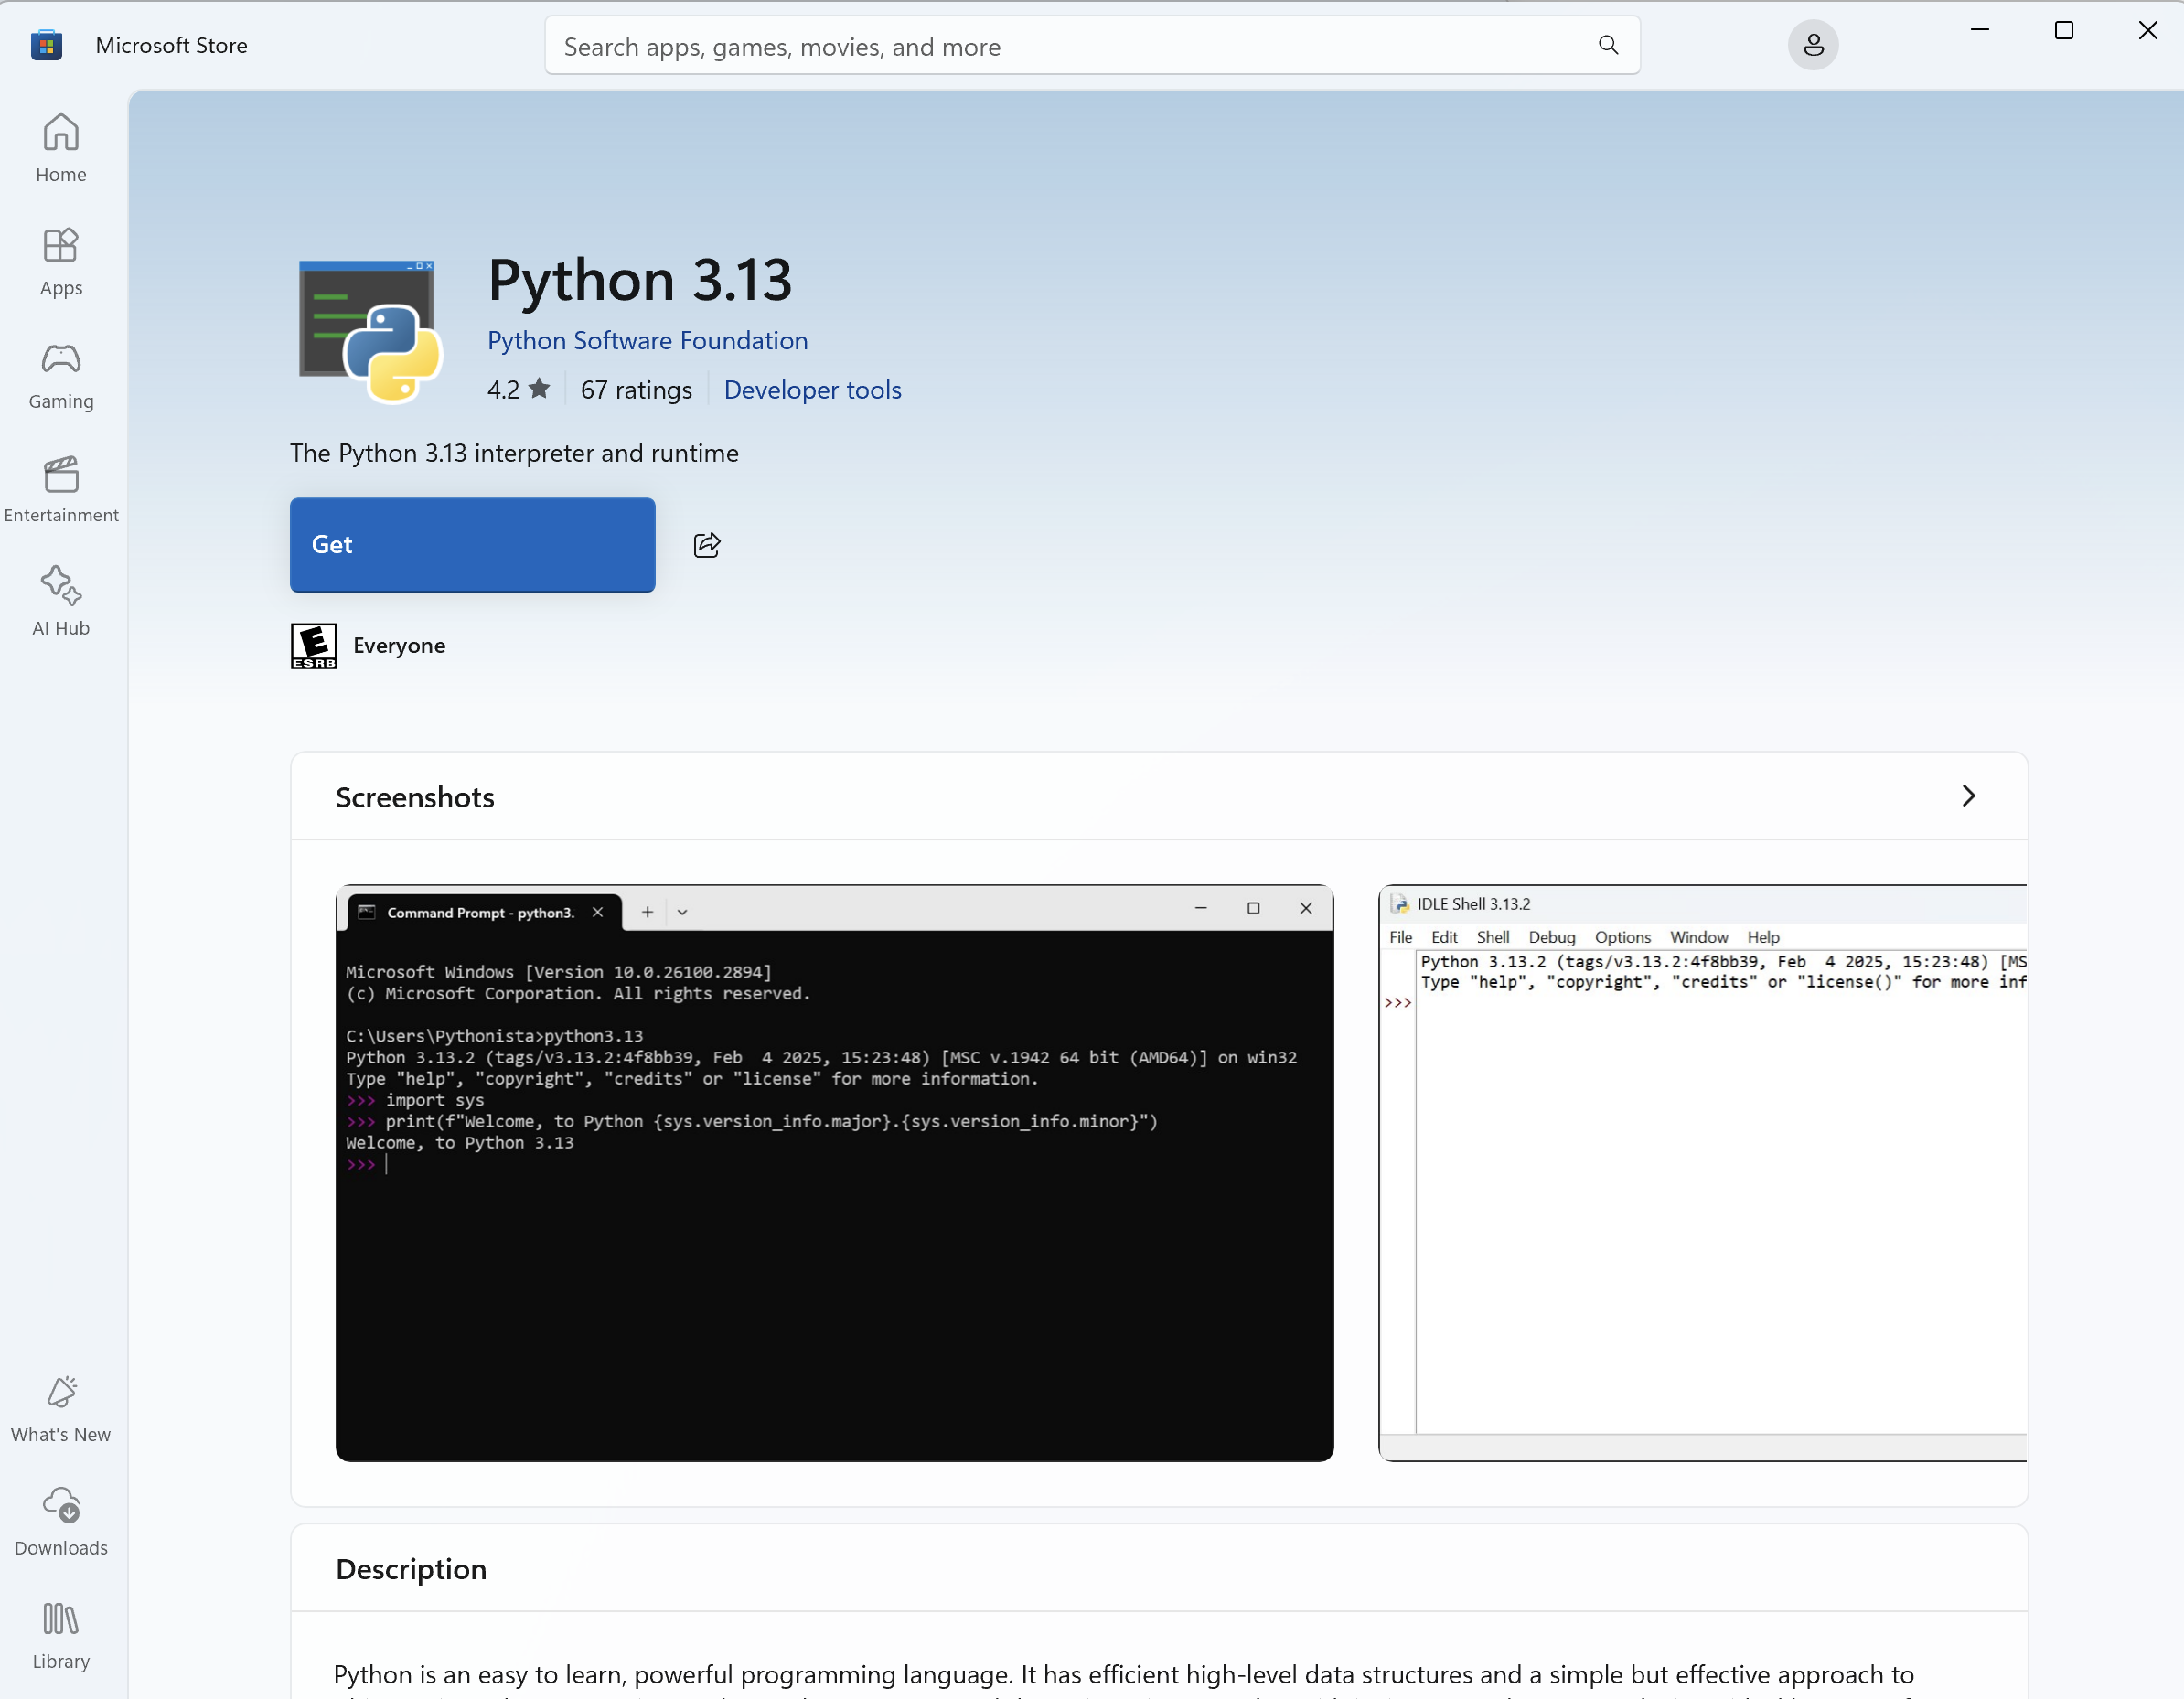
Task: Open the What's New section
Action: click(x=60, y=1406)
